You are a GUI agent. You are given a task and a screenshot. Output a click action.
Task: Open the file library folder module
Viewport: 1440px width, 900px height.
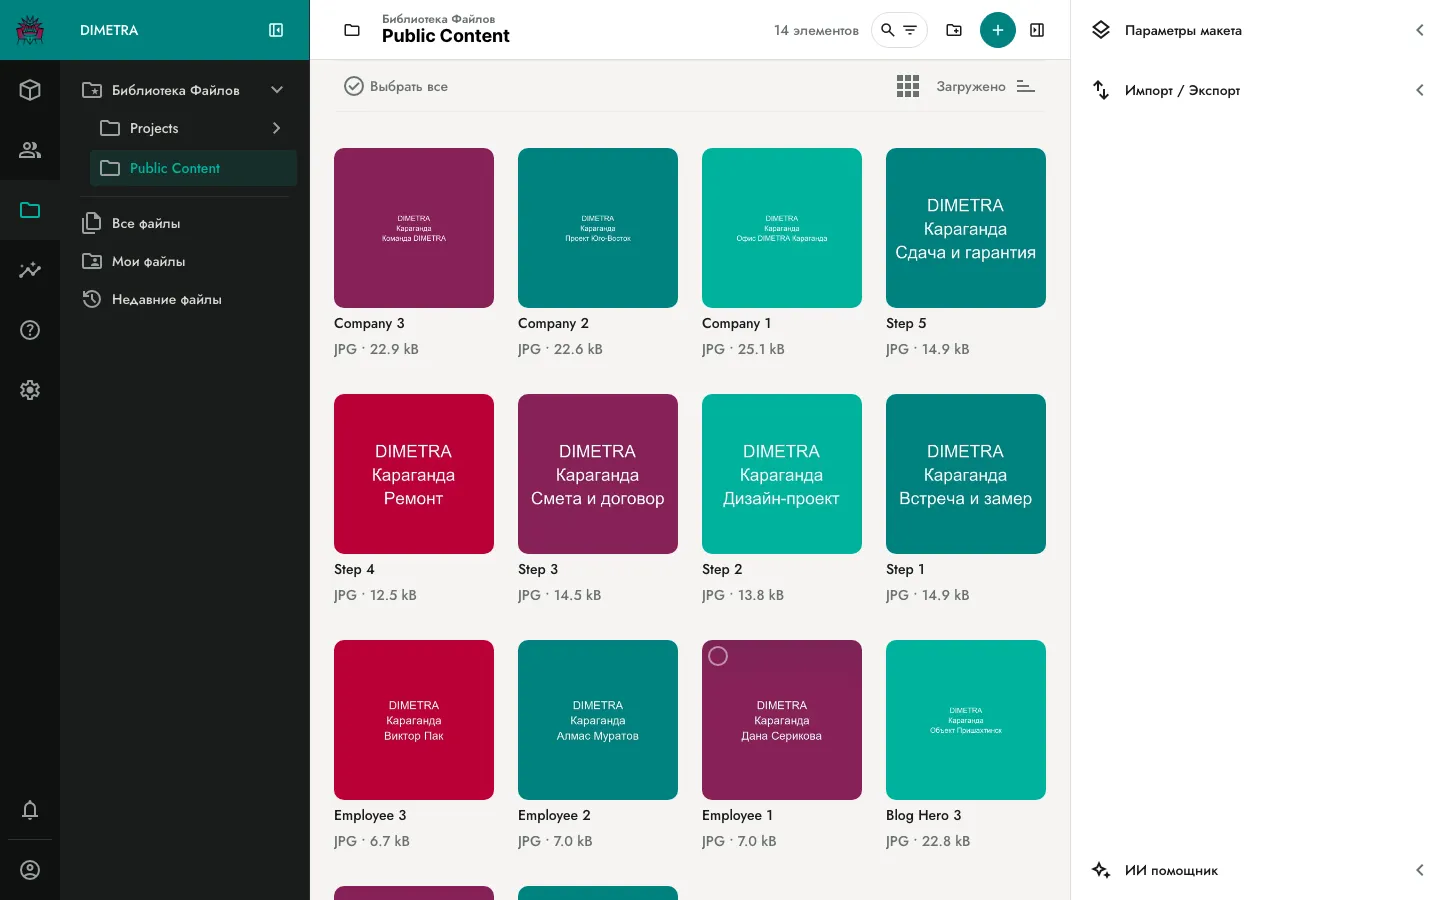point(30,210)
